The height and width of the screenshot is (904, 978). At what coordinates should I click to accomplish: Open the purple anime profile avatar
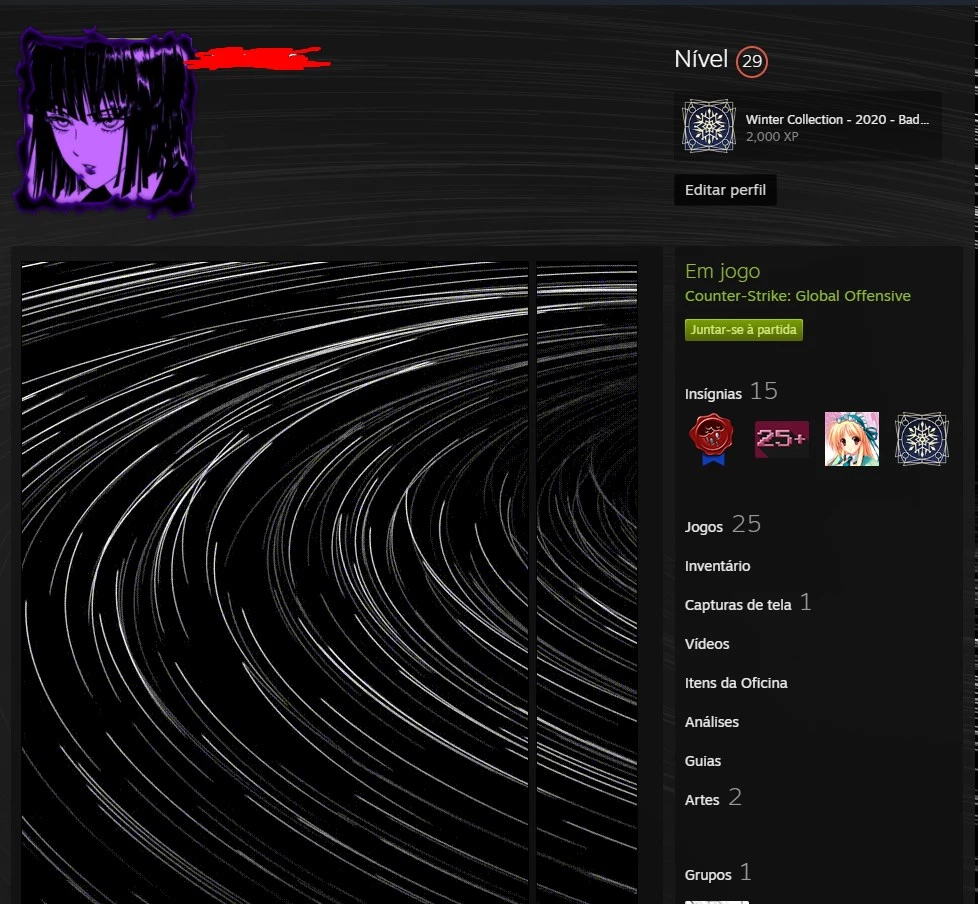tap(105, 122)
